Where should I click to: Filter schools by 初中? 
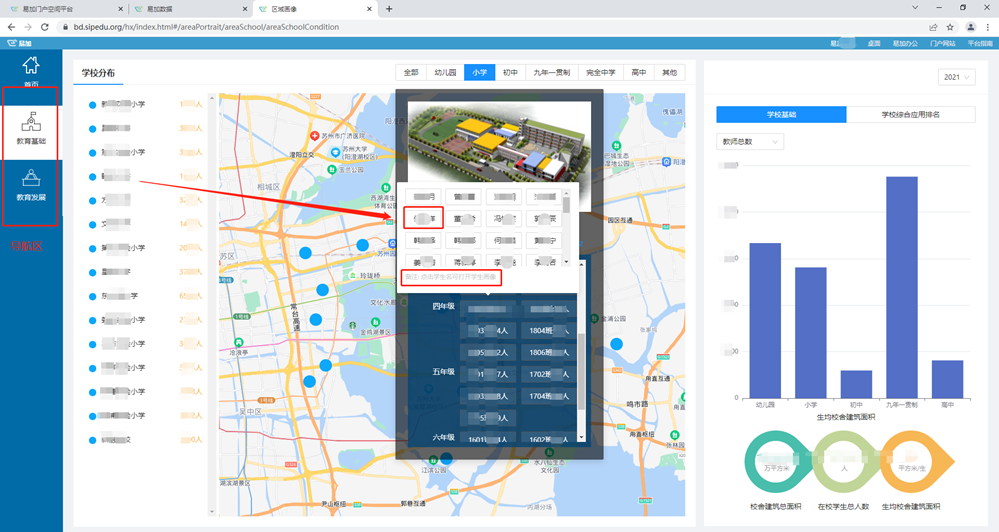[x=510, y=73]
